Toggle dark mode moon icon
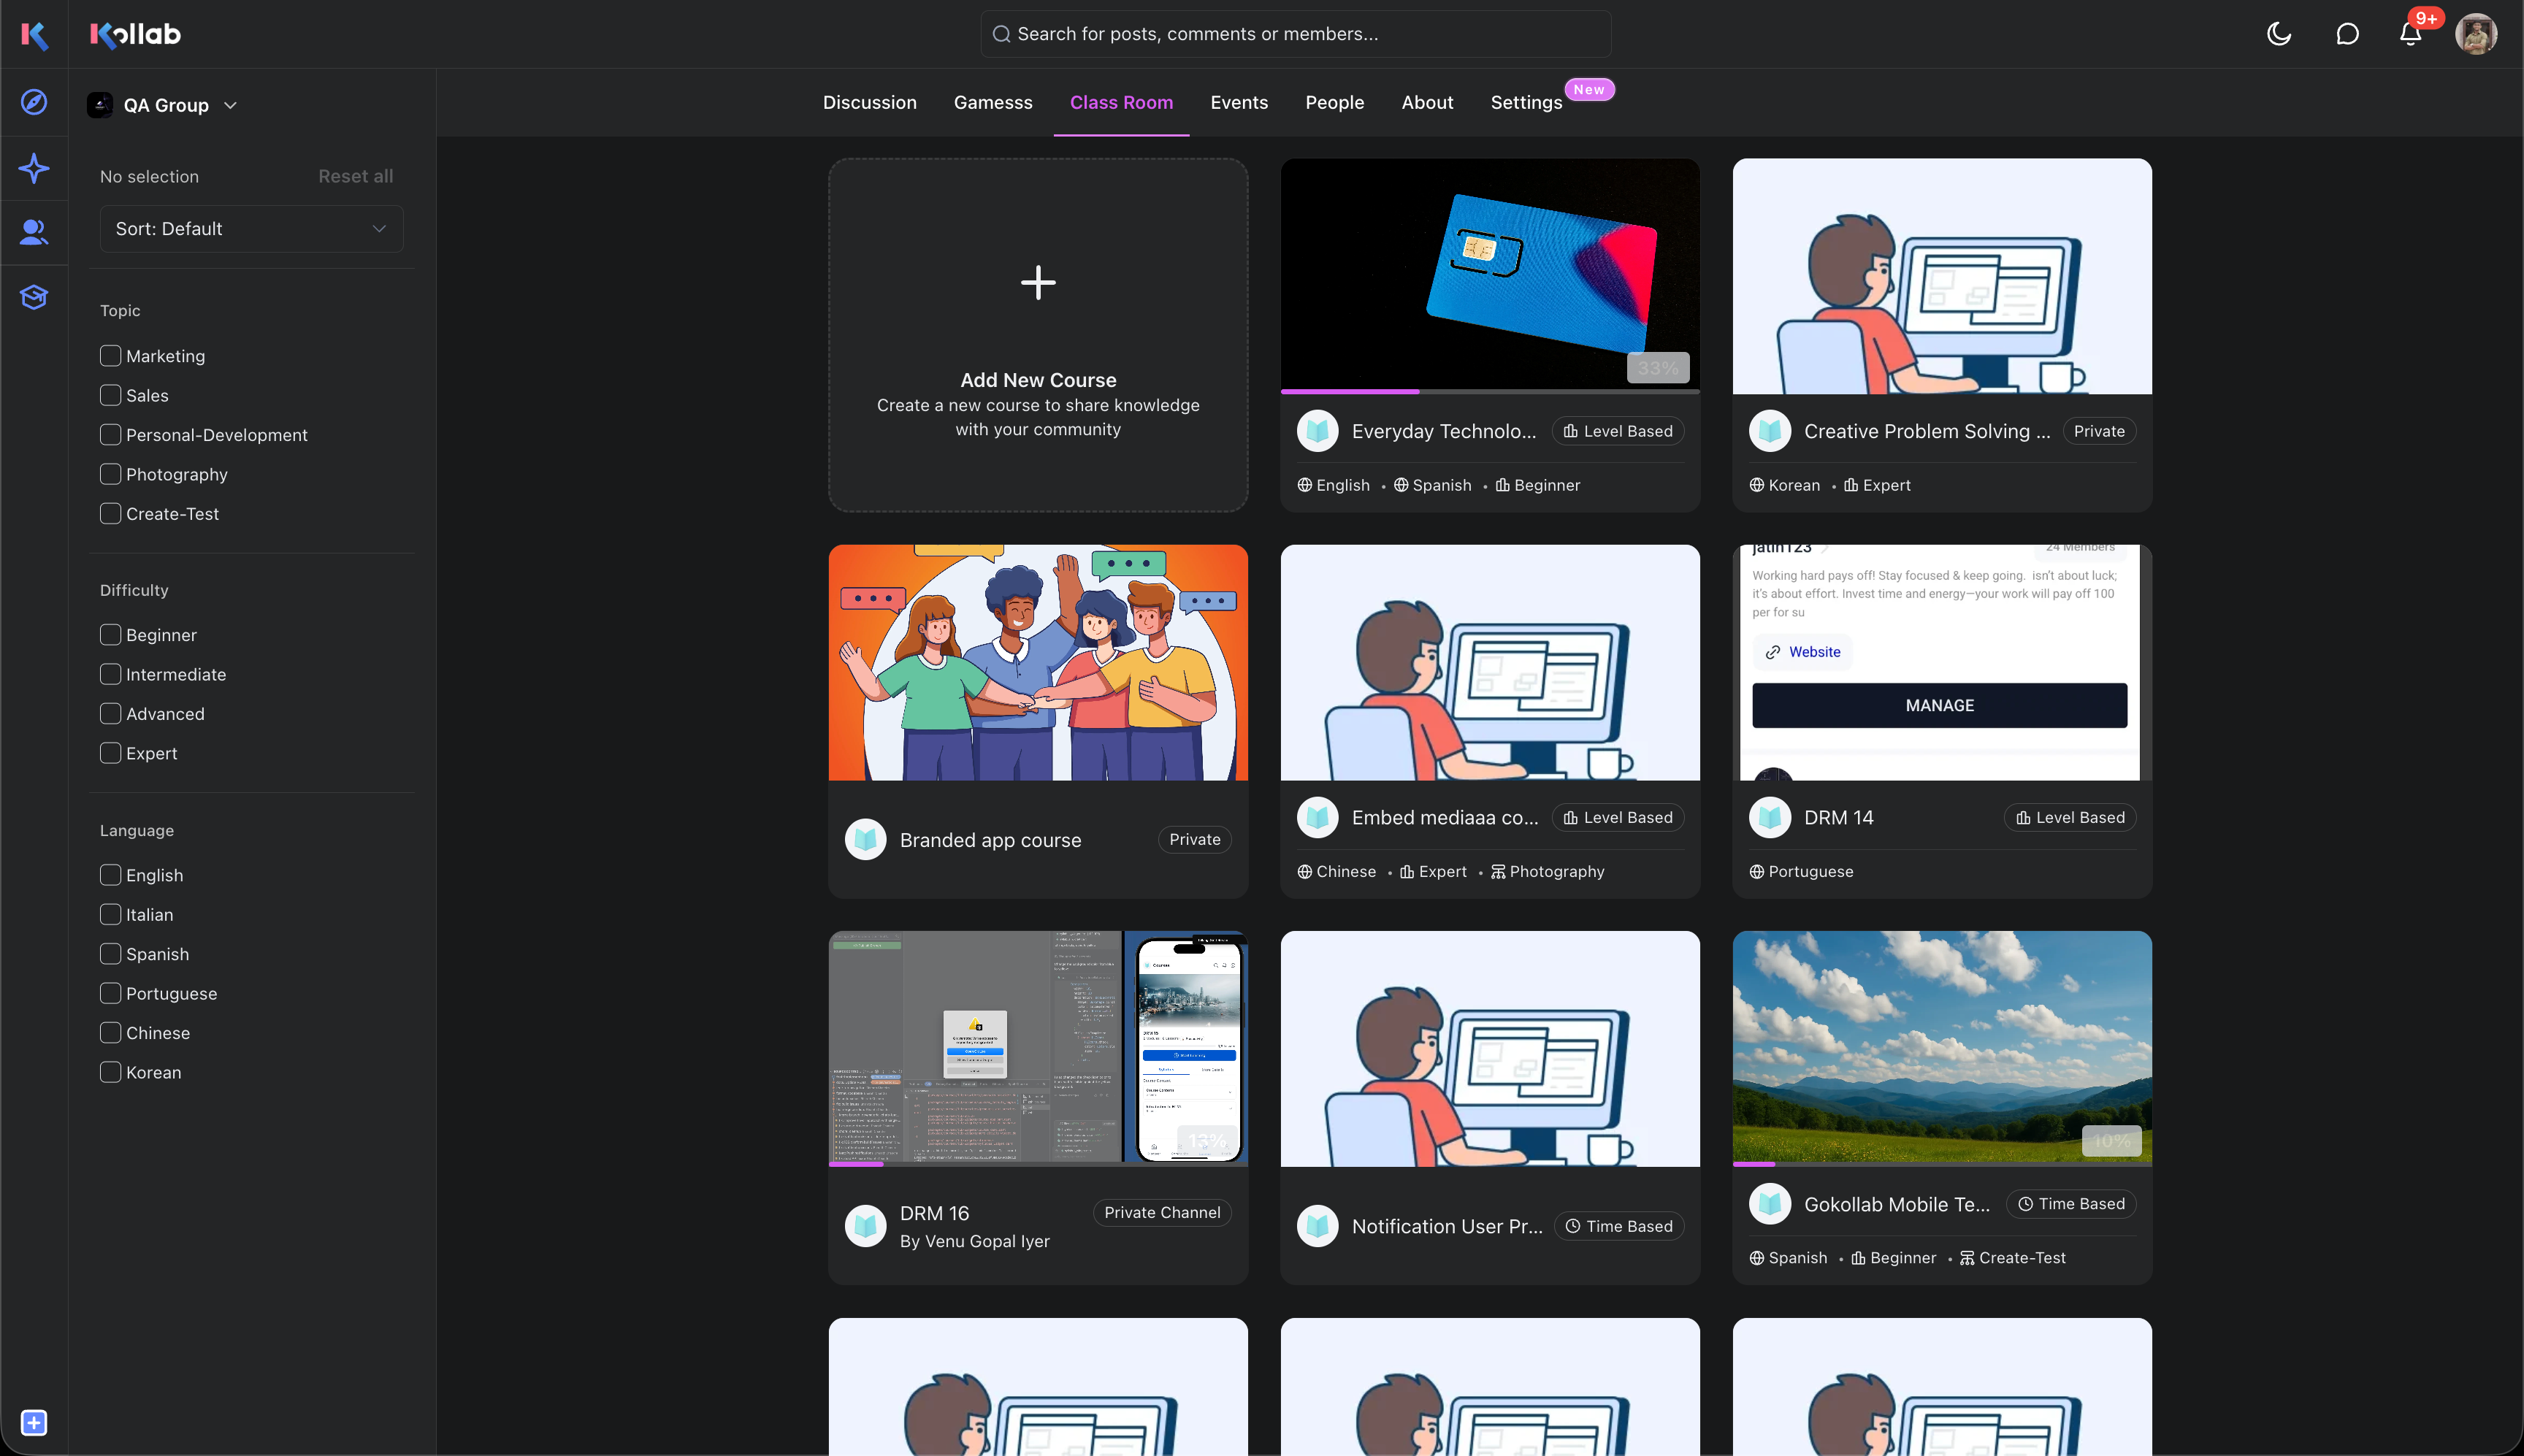 pyautogui.click(x=2279, y=34)
